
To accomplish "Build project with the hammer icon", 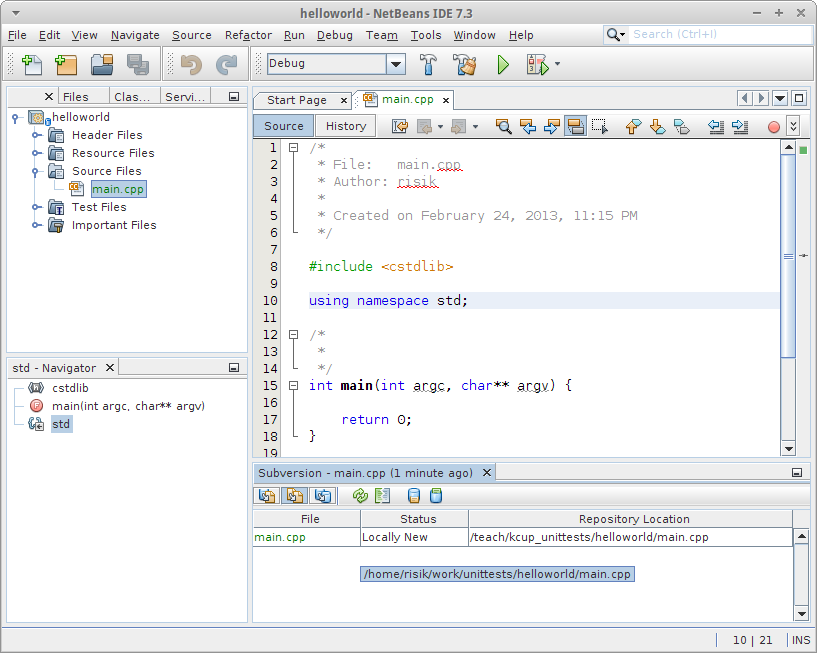I will click(428, 65).
